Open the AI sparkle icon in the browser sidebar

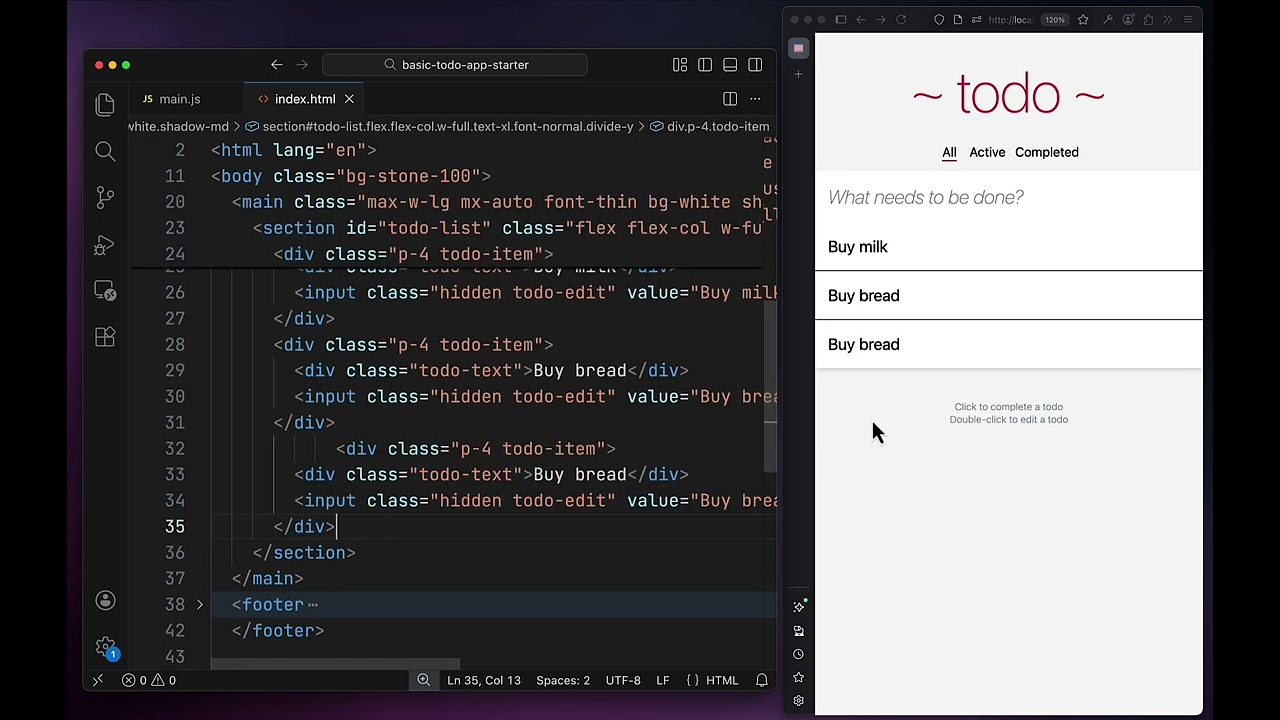pyautogui.click(x=799, y=607)
